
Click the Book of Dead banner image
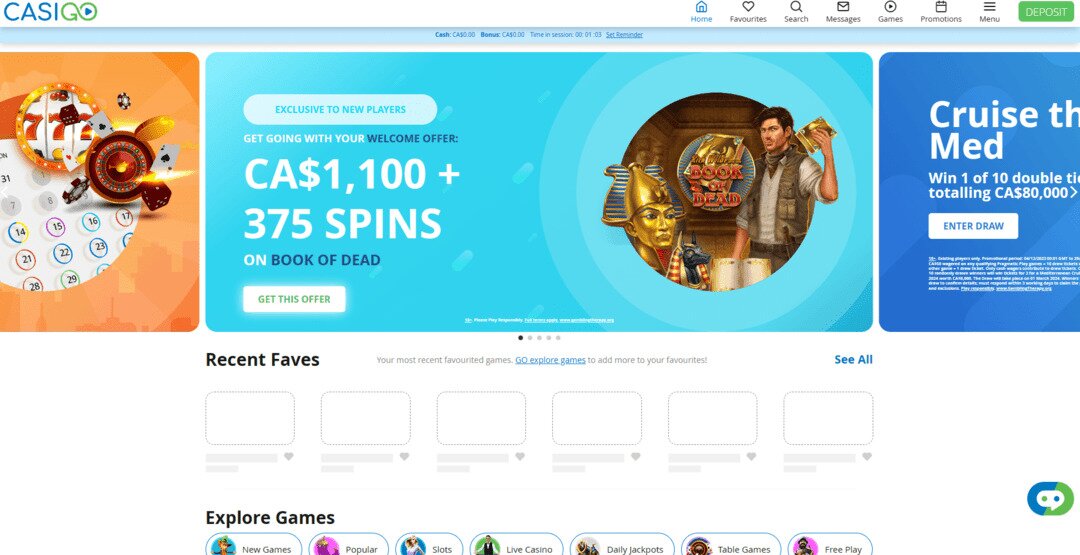coord(718,192)
